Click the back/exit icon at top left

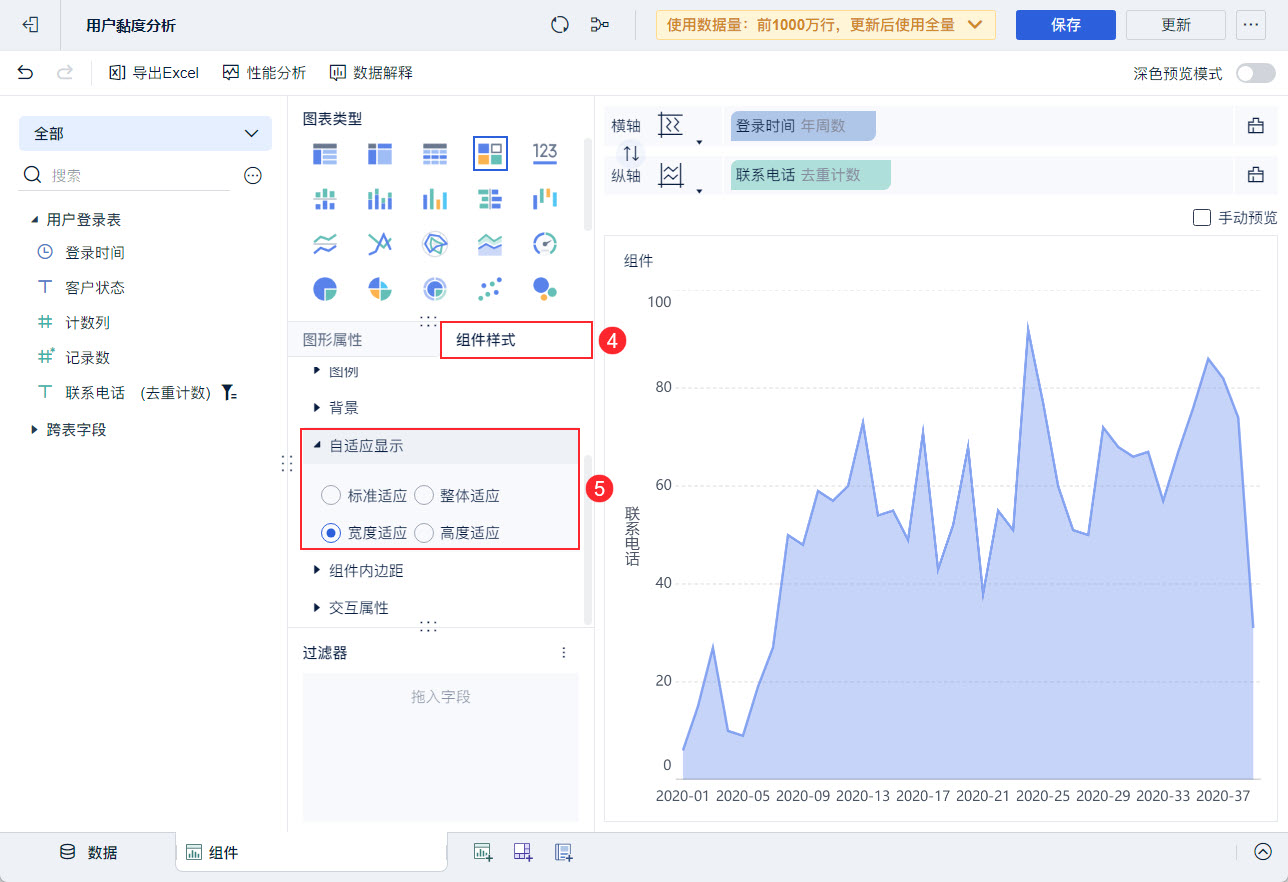coord(30,25)
